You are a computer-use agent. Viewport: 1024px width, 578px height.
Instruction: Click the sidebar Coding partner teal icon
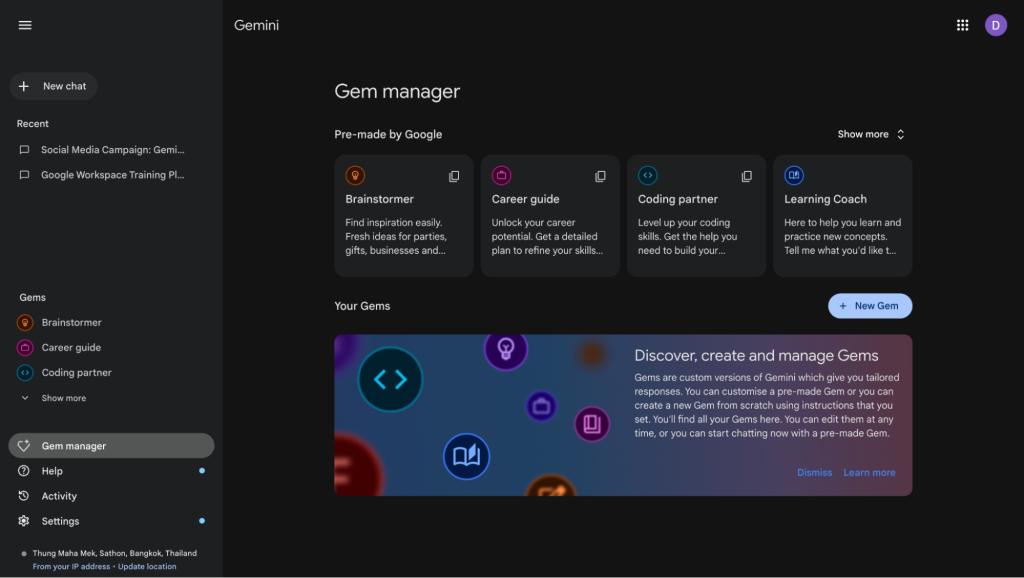point(25,372)
